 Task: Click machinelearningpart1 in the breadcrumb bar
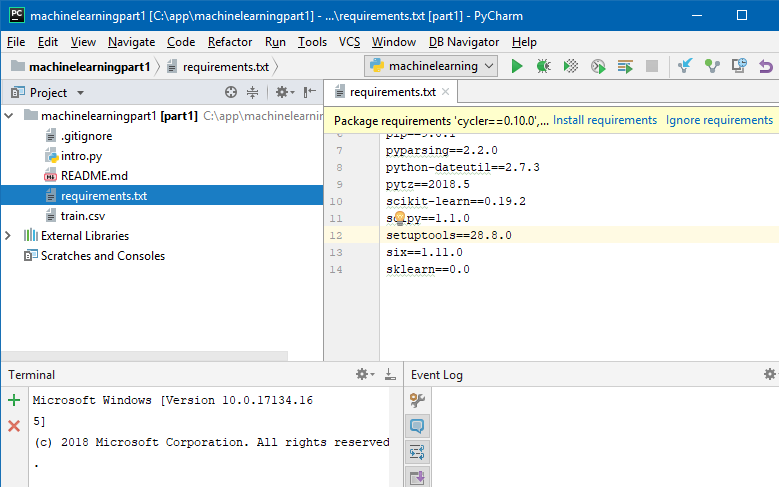(x=89, y=67)
